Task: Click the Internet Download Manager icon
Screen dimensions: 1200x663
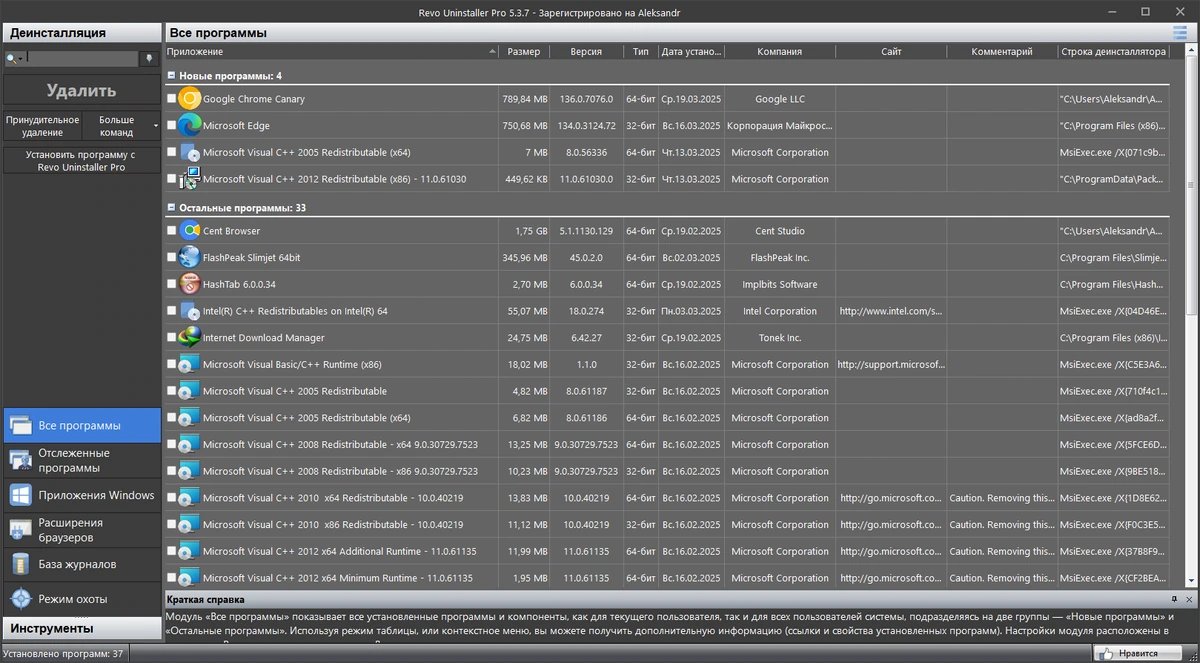Action: (190, 338)
